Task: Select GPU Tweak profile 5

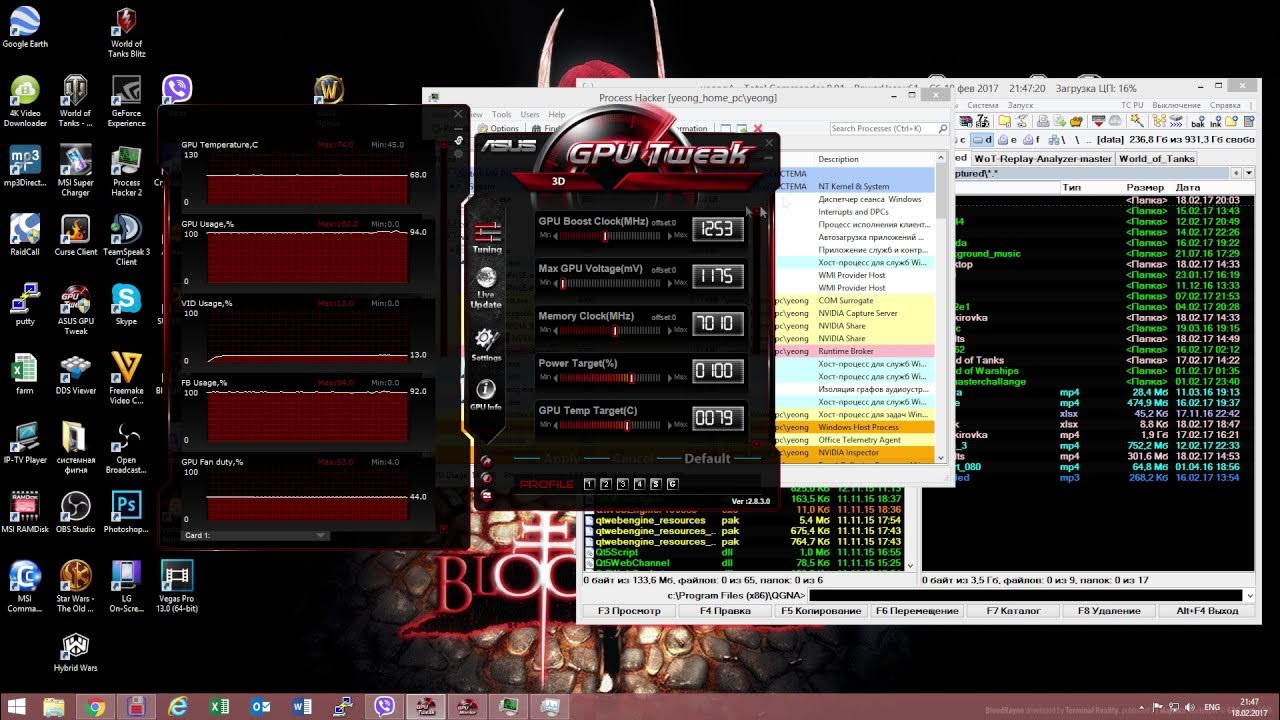Action: click(x=656, y=484)
